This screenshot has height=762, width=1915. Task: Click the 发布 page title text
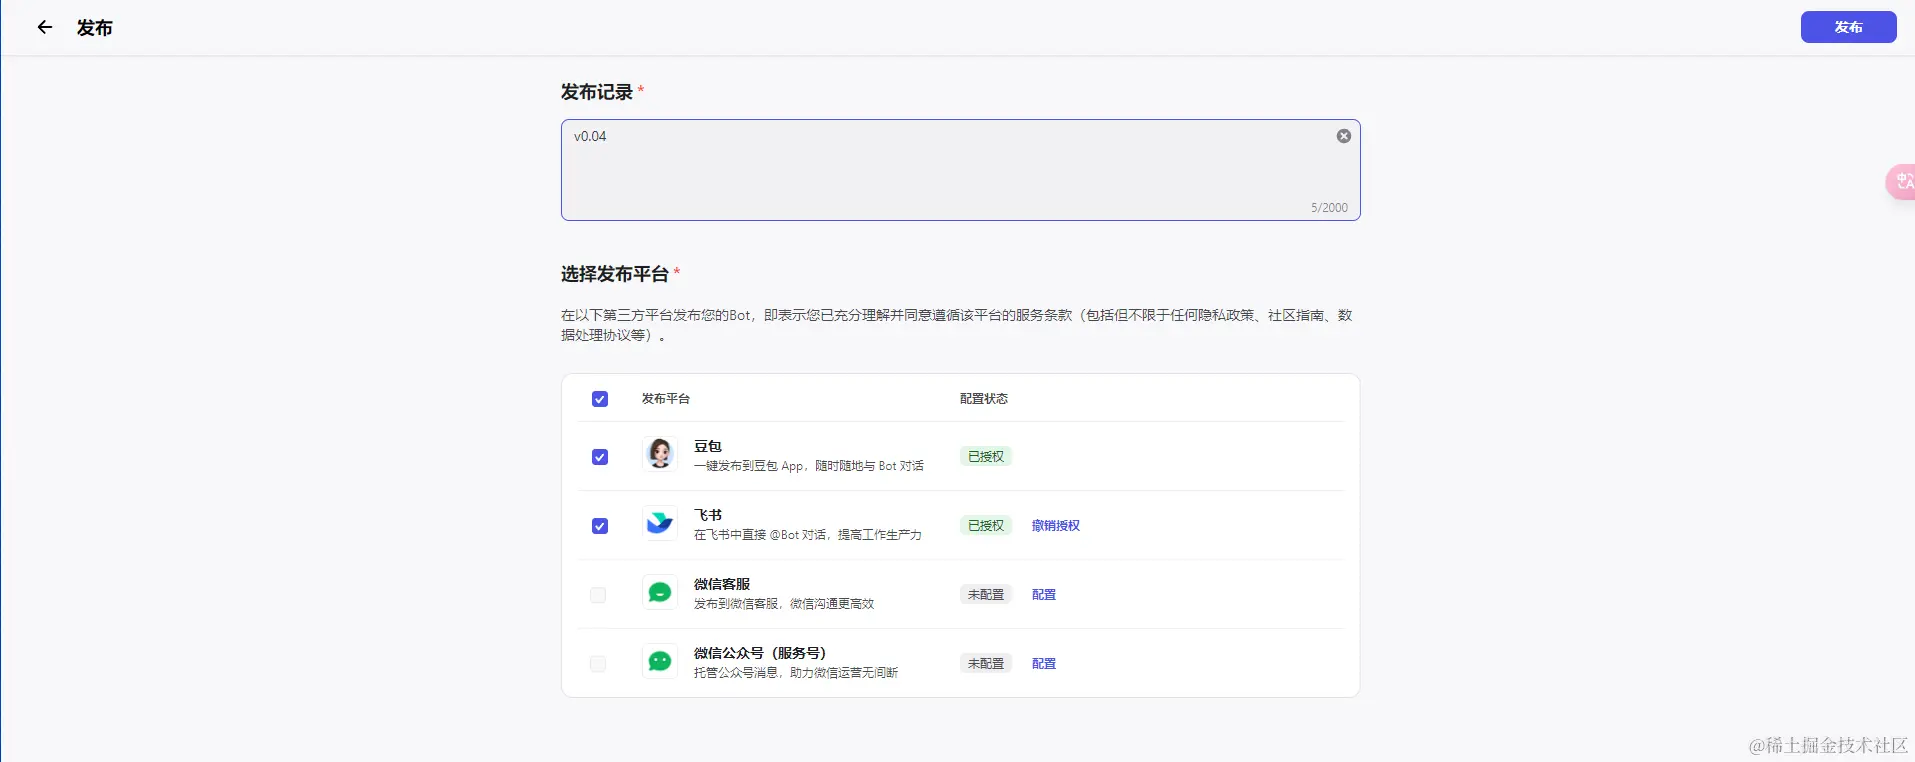(x=95, y=28)
